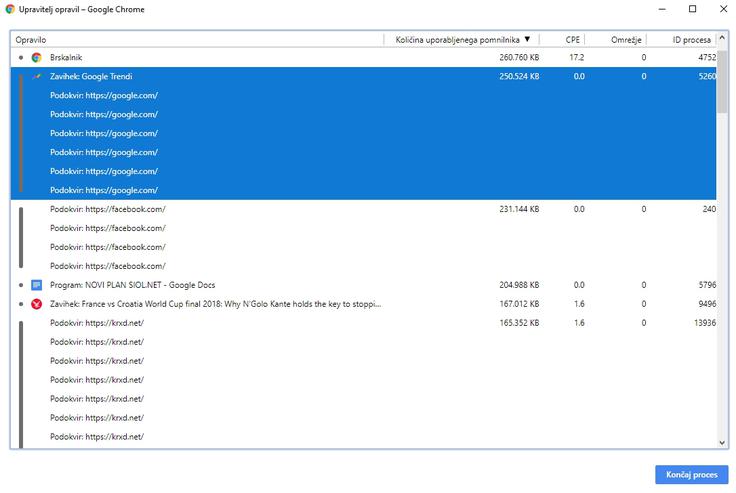The image size is (736, 493).
Task: Click the 165.352 KB memory value
Action: [519, 323]
